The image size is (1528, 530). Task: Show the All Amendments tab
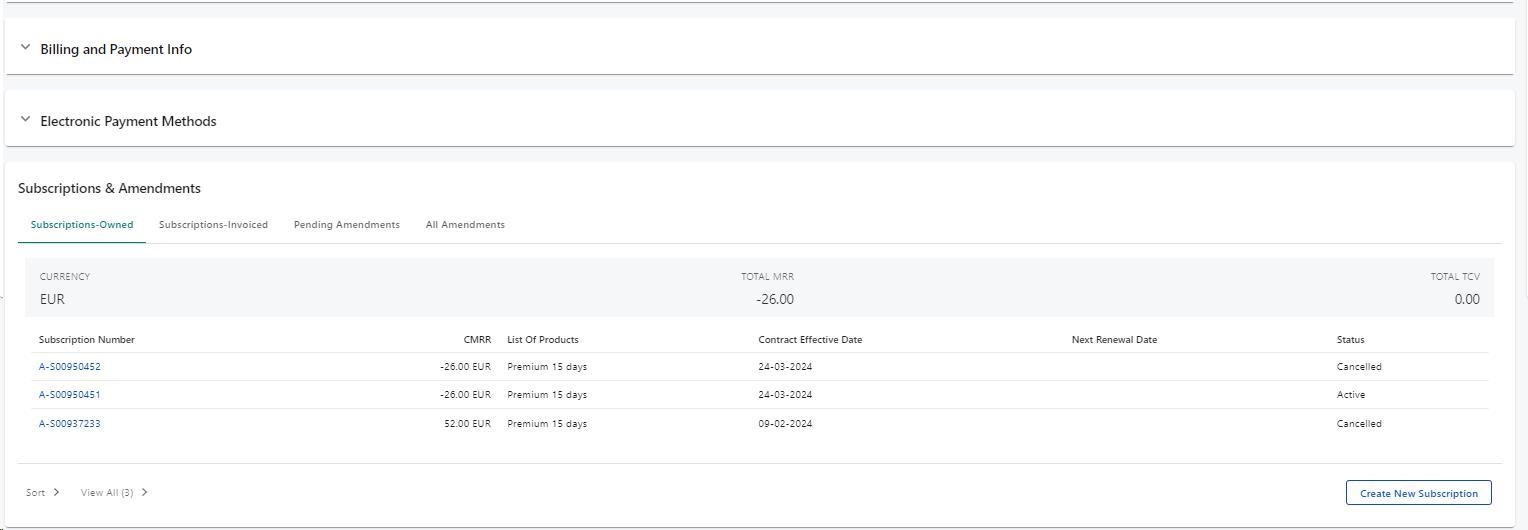point(465,225)
